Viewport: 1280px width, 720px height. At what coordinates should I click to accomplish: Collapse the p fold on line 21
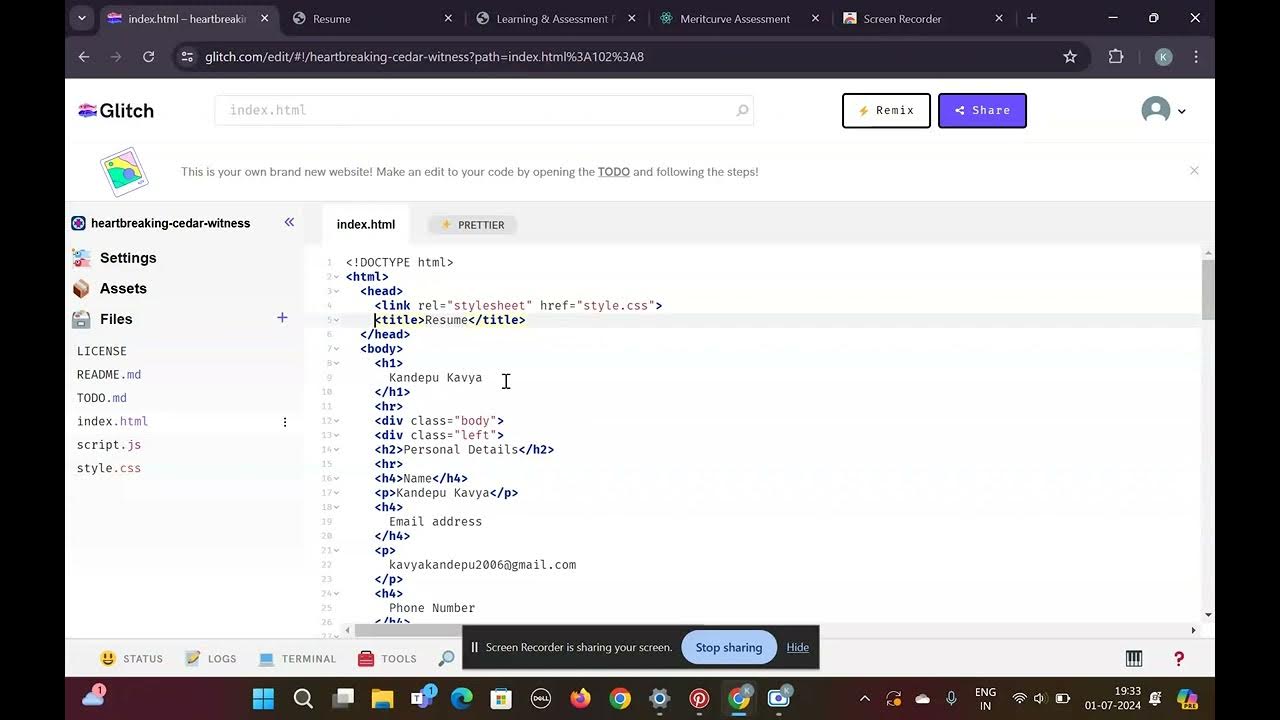coord(336,551)
